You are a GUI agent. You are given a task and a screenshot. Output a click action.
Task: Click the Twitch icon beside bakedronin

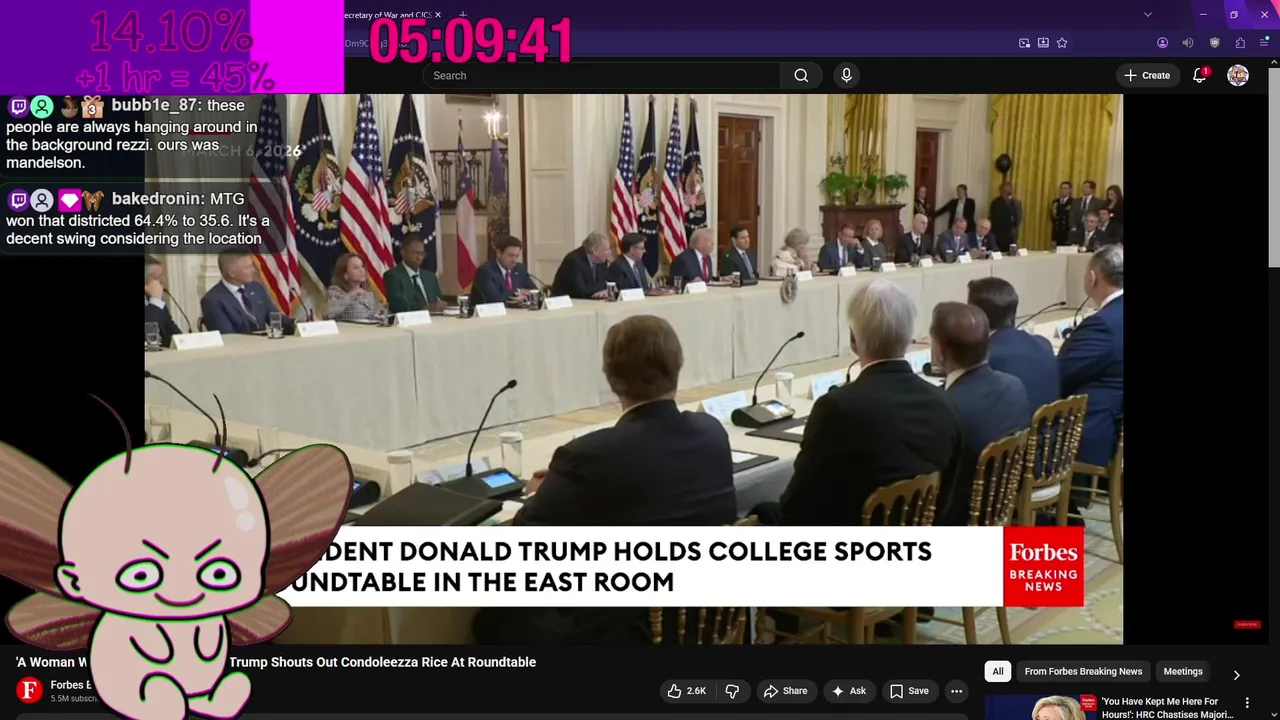point(18,200)
